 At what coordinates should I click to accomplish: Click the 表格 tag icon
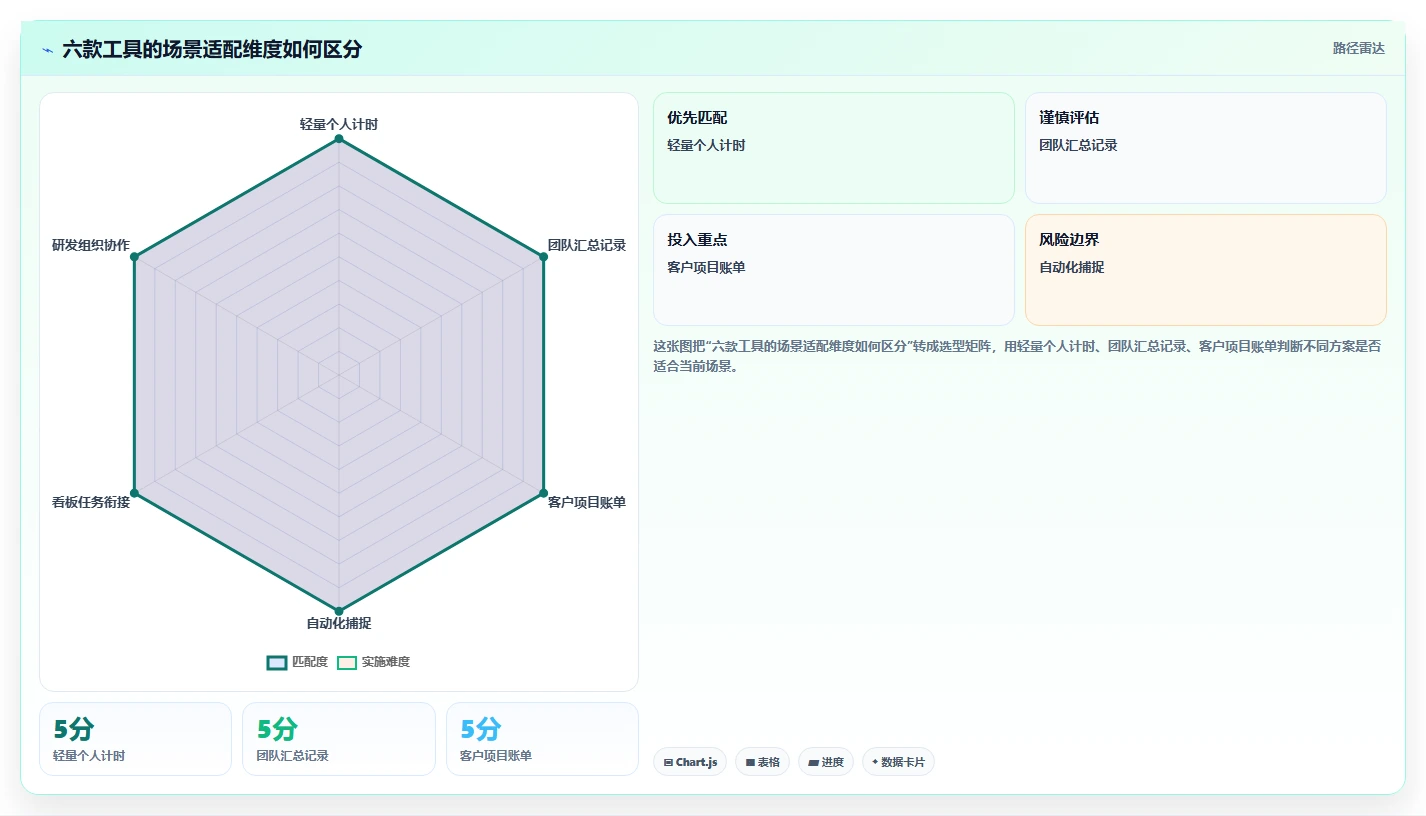(x=749, y=762)
